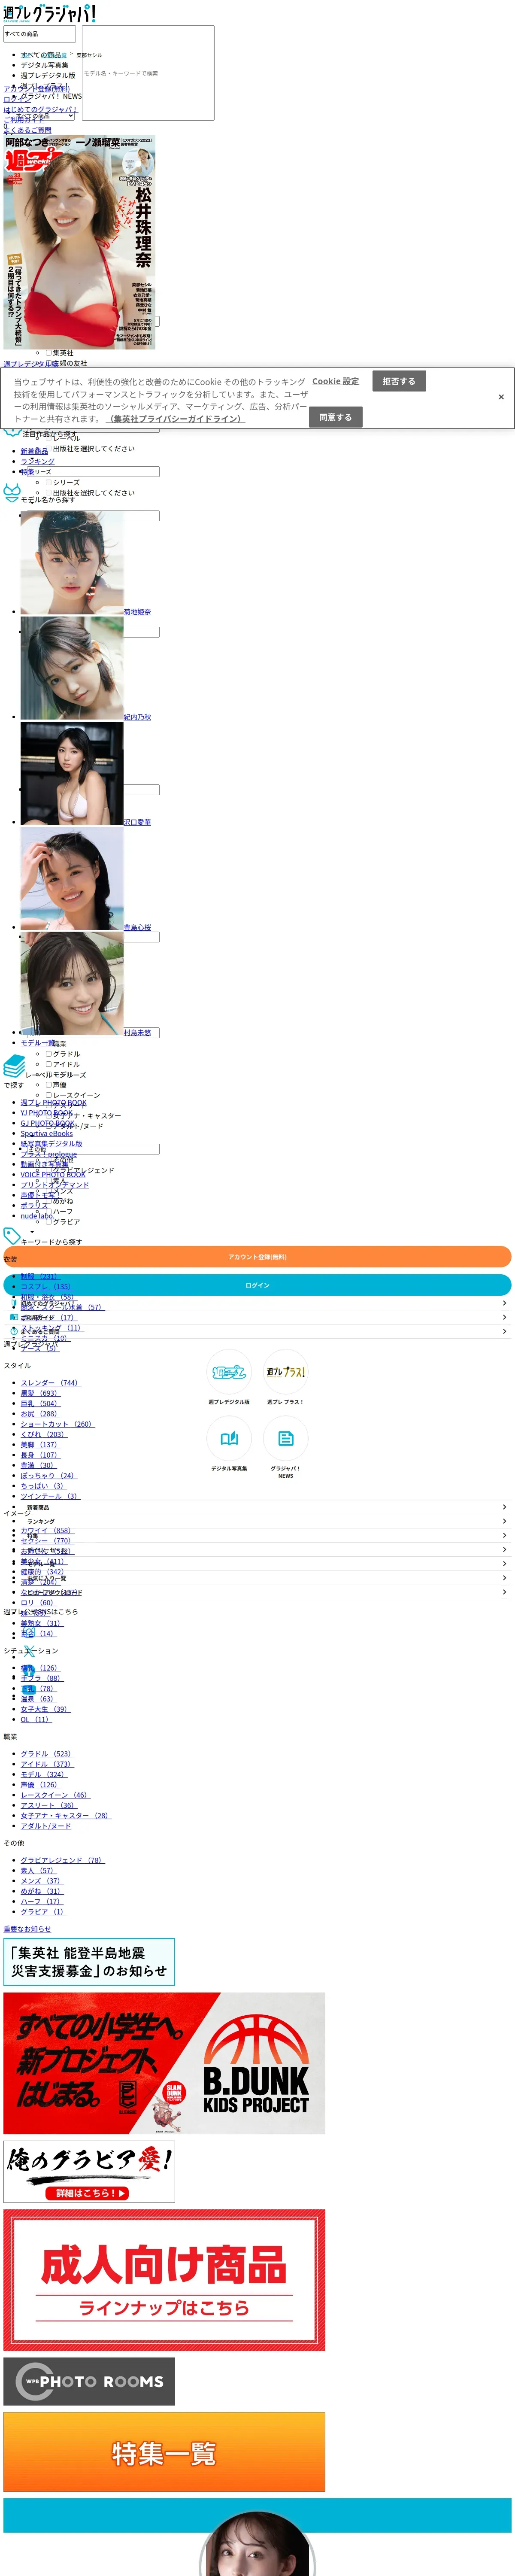Open the 村島未悠 model link
Viewport: 515px width, 2576px height.
(137, 1033)
